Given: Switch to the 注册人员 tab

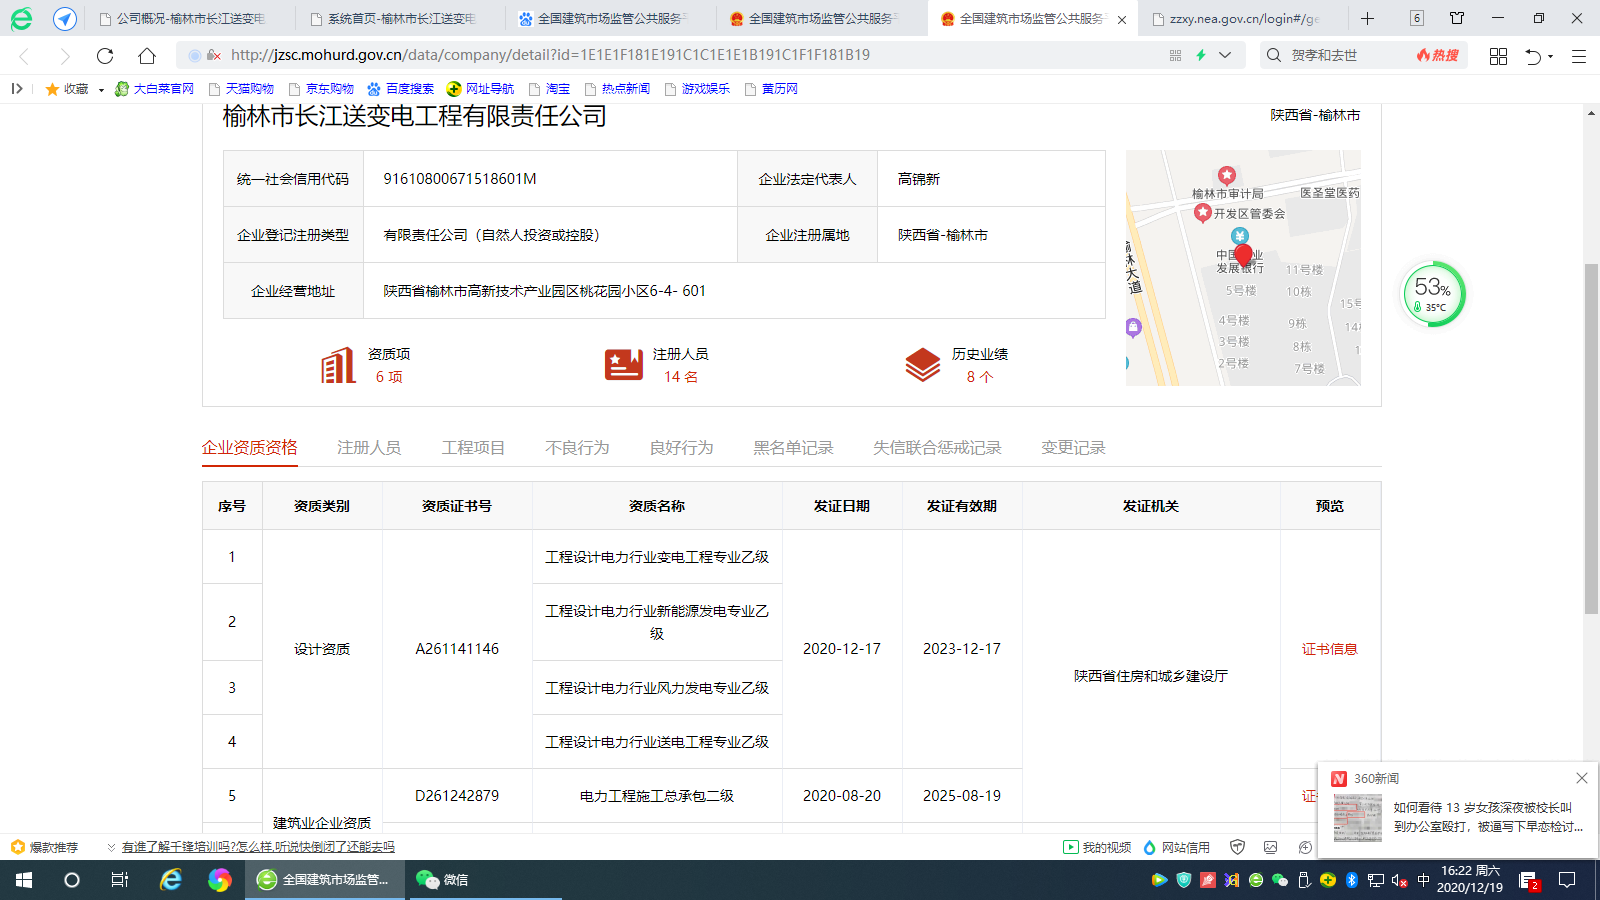Looking at the screenshot, I should [369, 448].
